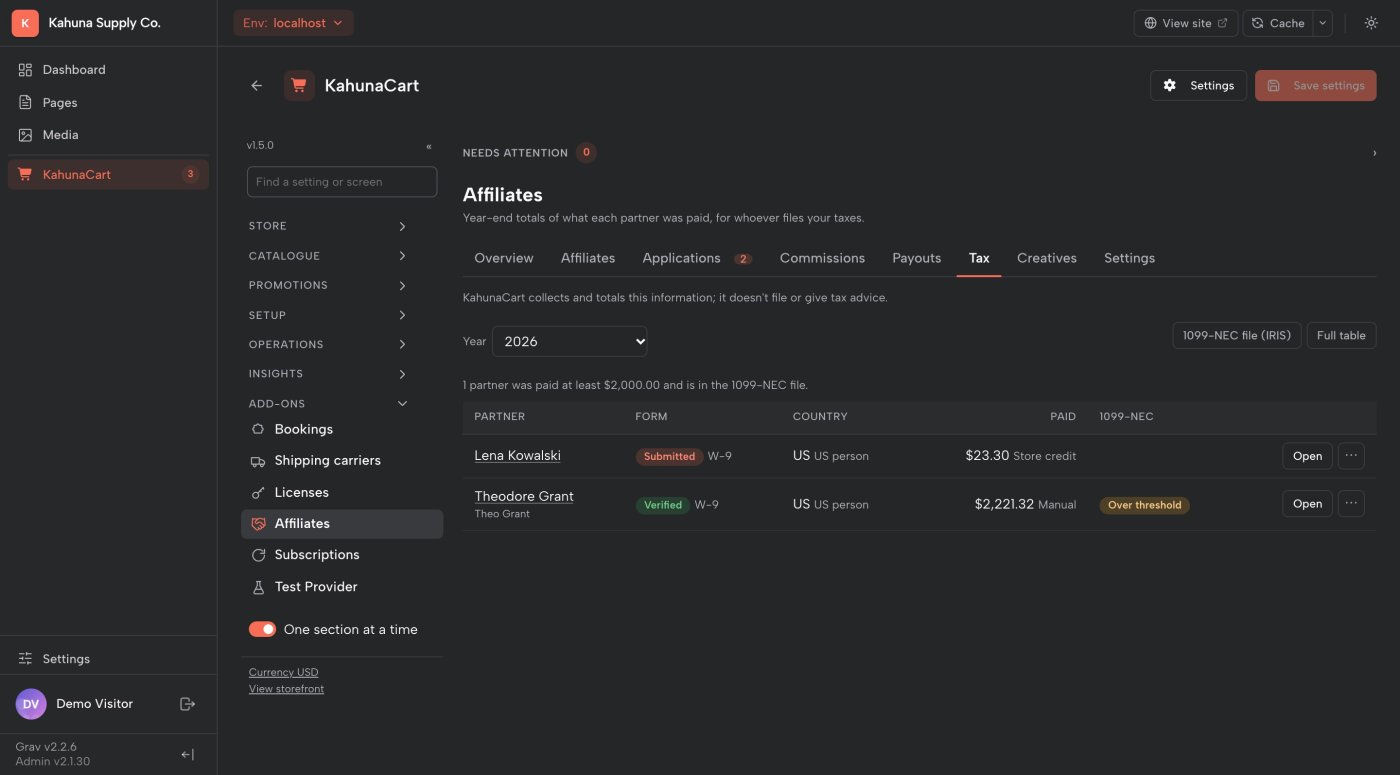Open more actions for Lena Kowalski row
This screenshot has height=775, width=1400.
click(x=1351, y=456)
